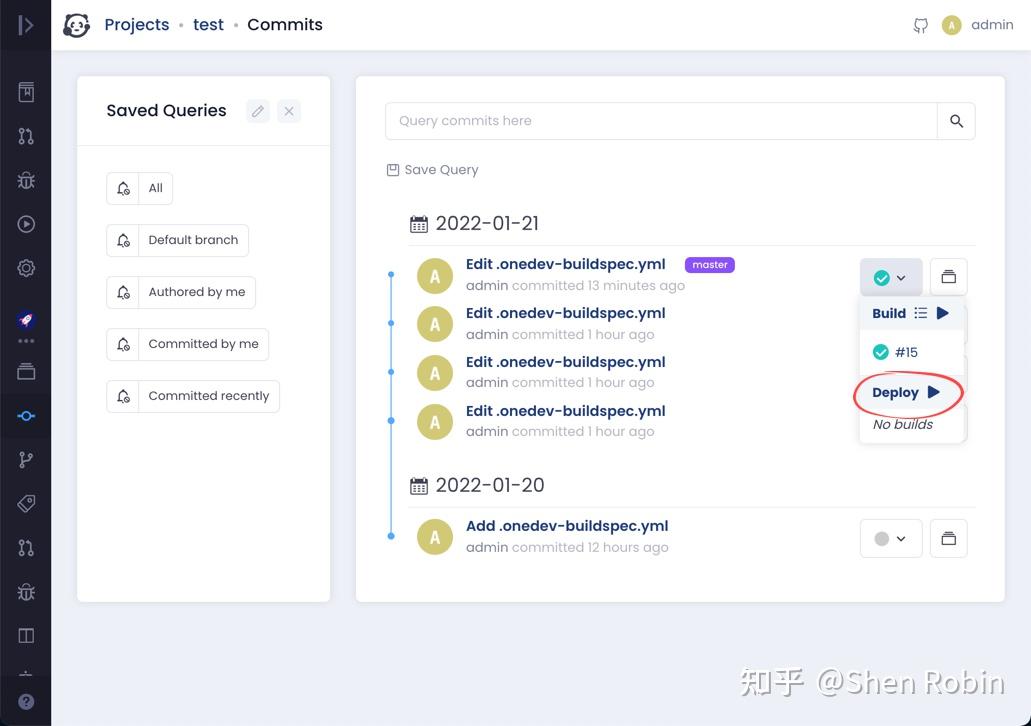Select the highlighted Commits icon in sidebar
The image size is (1031, 726).
coord(26,416)
